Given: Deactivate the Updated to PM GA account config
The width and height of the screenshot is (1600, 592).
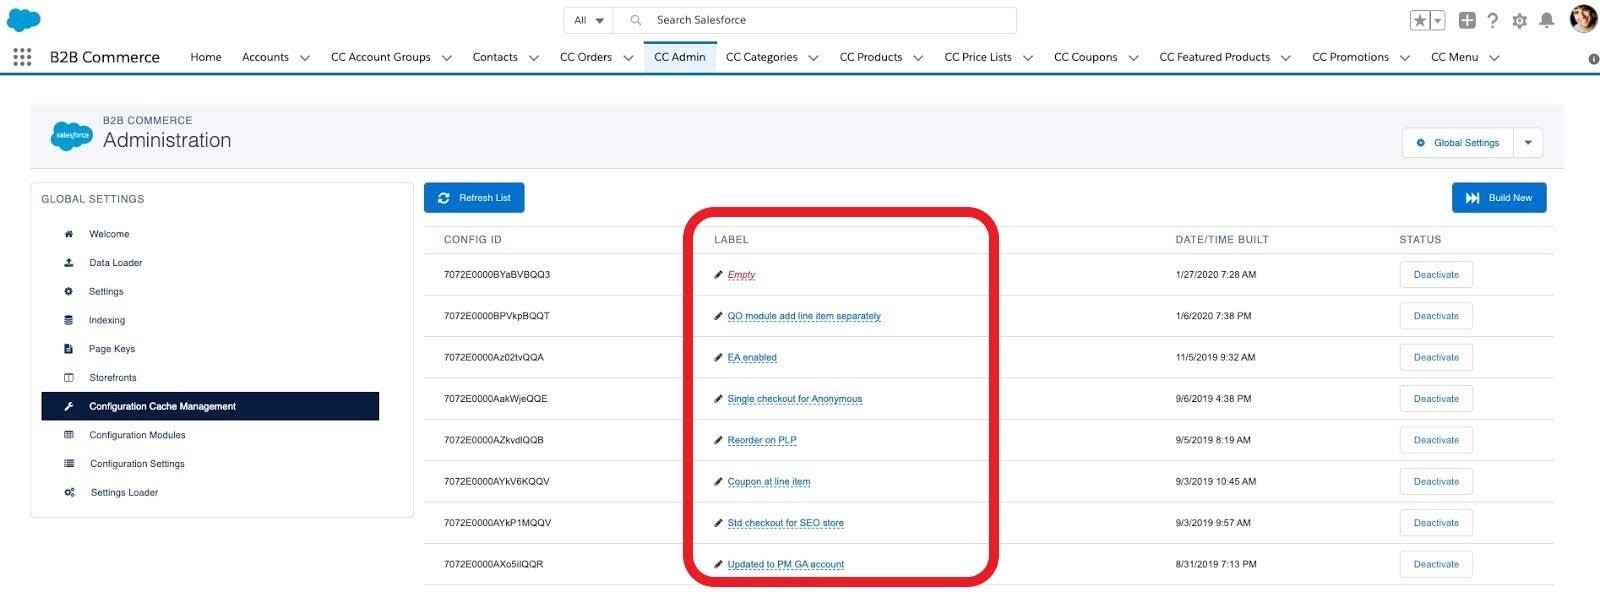Looking at the screenshot, I should pos(1436,564).
